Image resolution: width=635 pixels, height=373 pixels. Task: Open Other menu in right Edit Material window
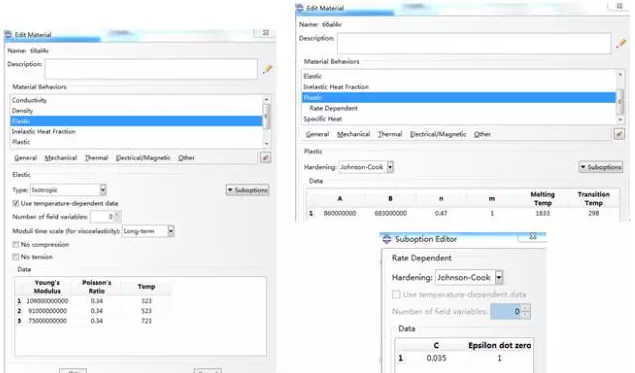[x=482, y=134]
